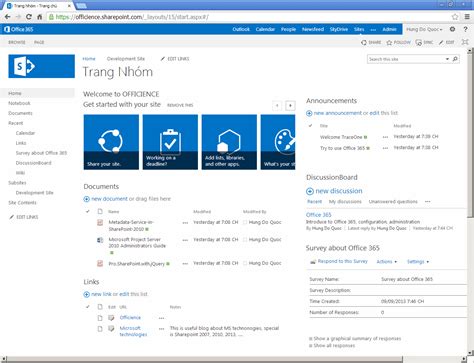Open ellipsis menu for Welcome TraceOne announcement

[385, 137]
